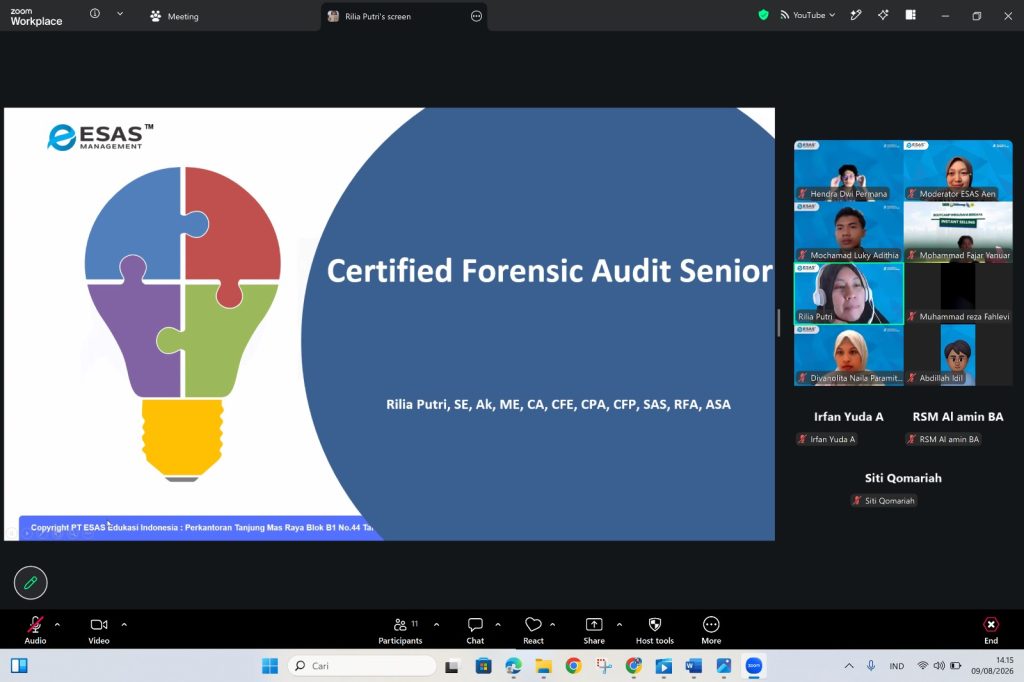This screenshot has width=1024, height=682.
Task: Expand the dropdown next to the info icon
Action: point(120,14)
